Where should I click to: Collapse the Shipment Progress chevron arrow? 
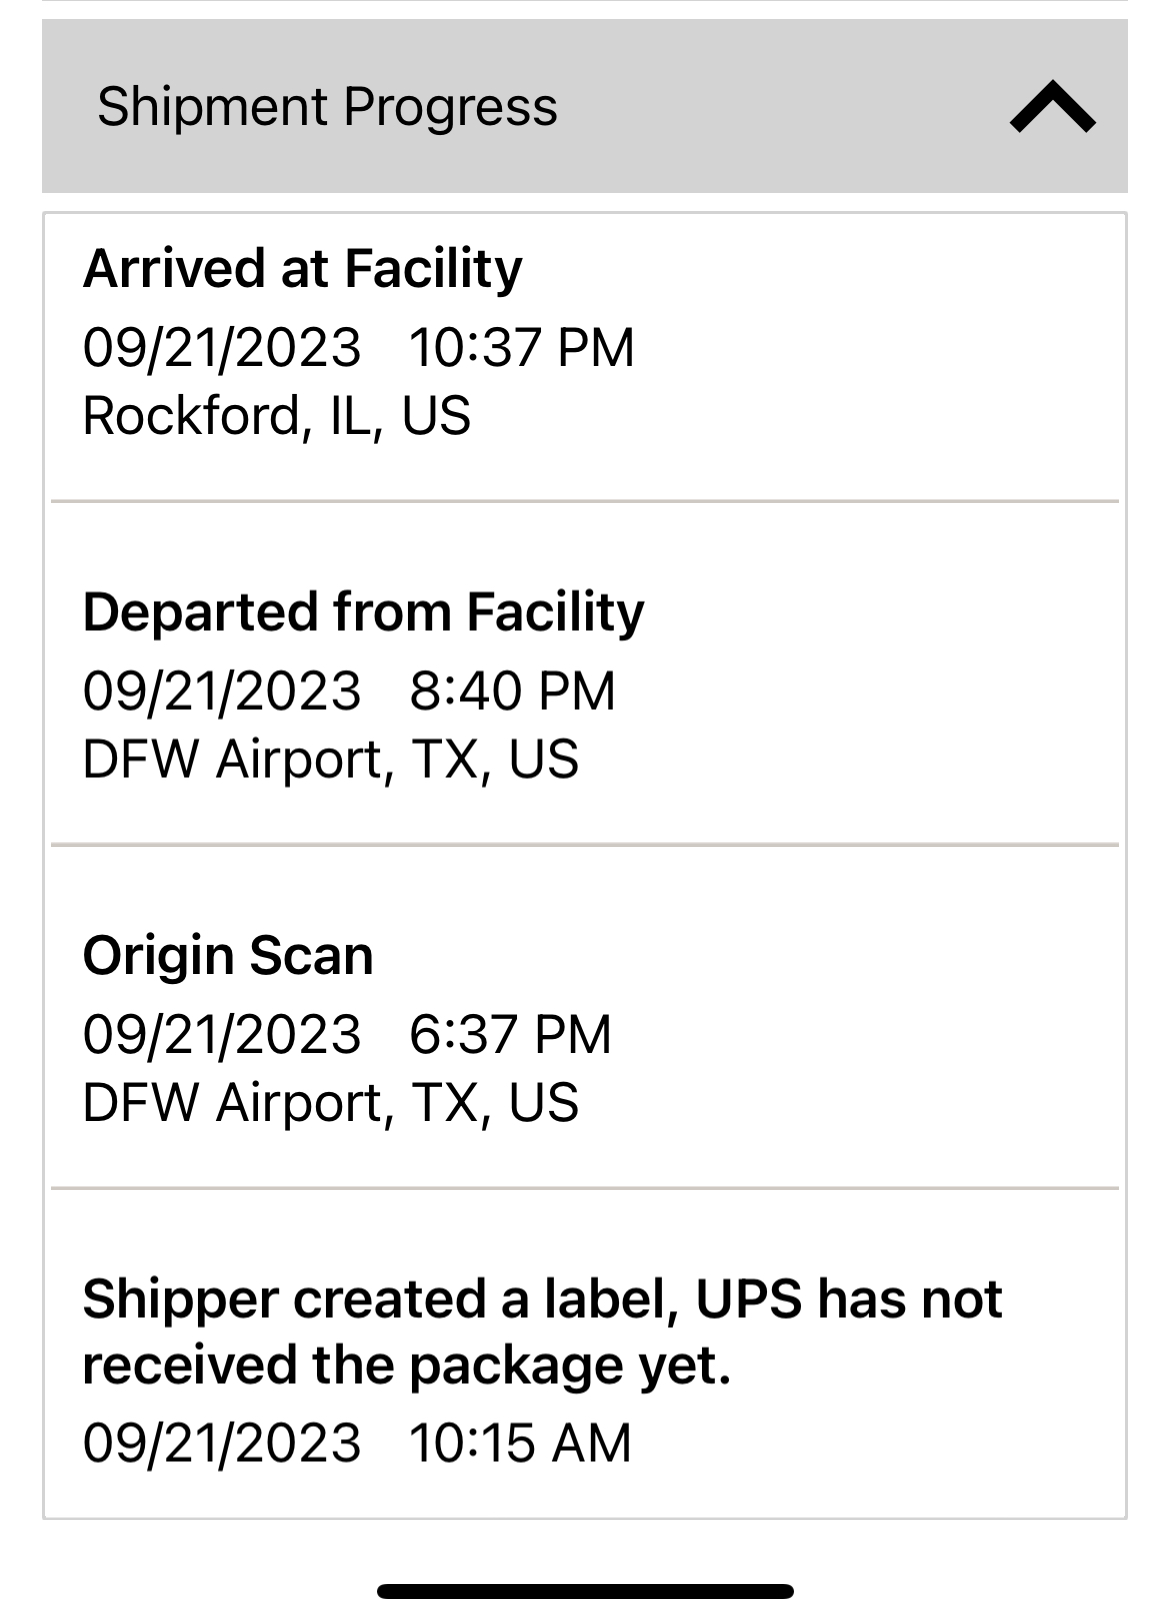point(1052,107)
